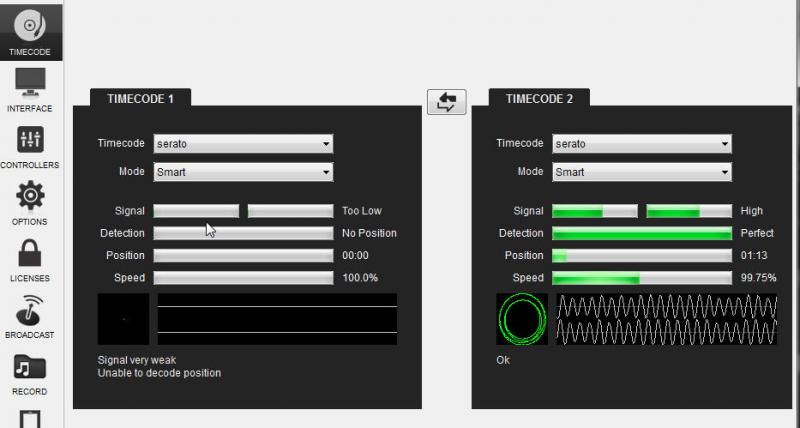Viewport: 800px width, 428px height.
Task: Click Timecode 2 green circular phase scope
Action: (522, 319)
